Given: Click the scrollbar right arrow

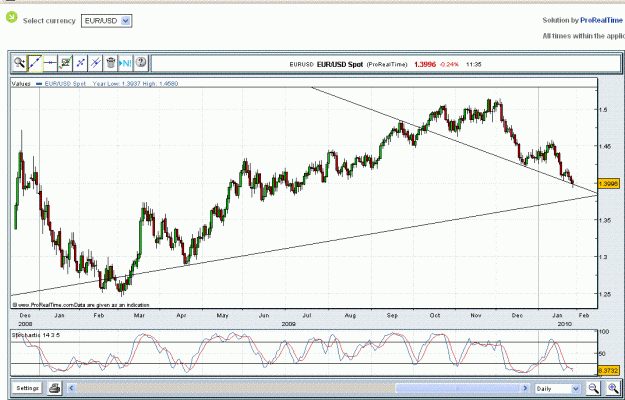Looking at the screenshot, I should (525, 388).
